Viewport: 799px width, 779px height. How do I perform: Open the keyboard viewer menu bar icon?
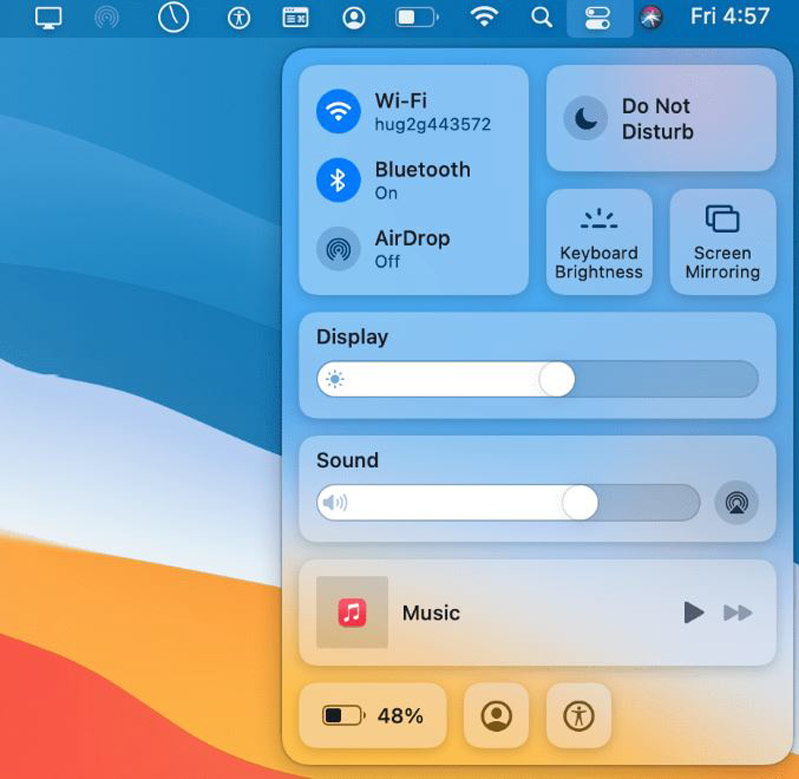296,18
